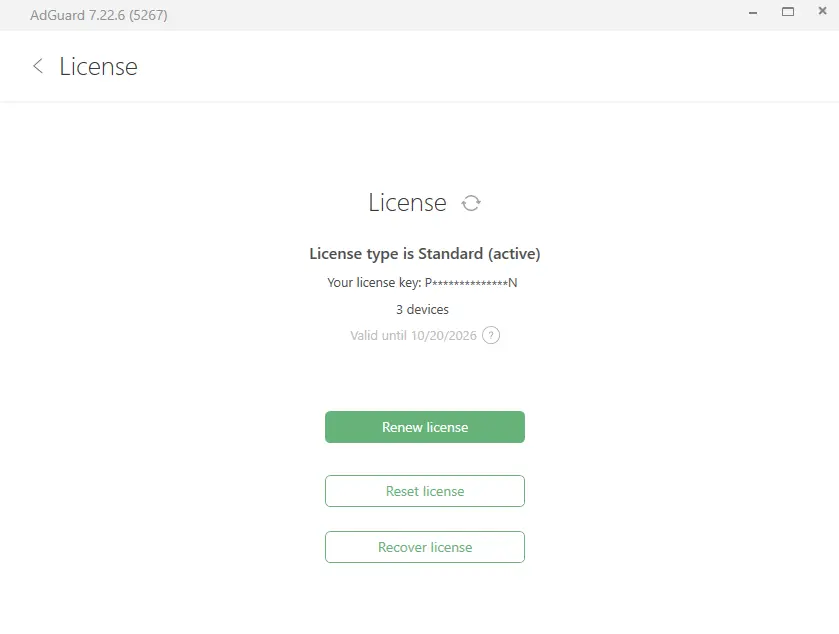Click 'License type is Standard (active)' heading
This screenshot has height=634, width=839.
click(x=425, y=254)
